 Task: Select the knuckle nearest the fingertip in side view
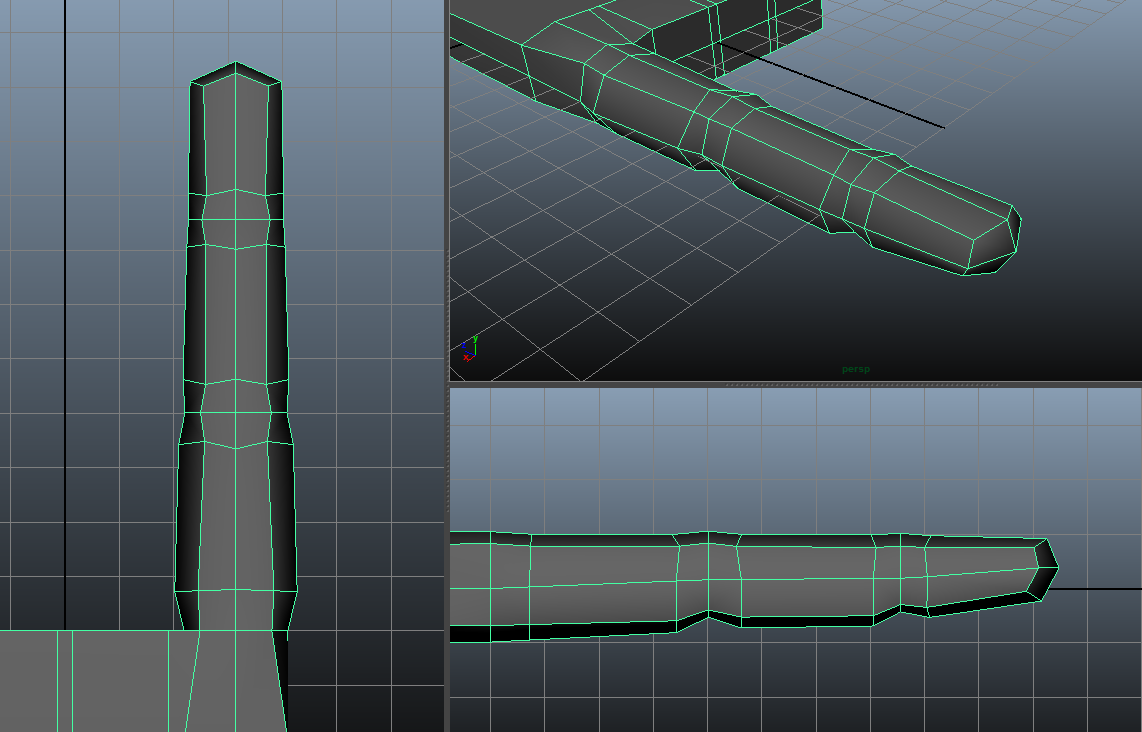(x=900, y=575)
